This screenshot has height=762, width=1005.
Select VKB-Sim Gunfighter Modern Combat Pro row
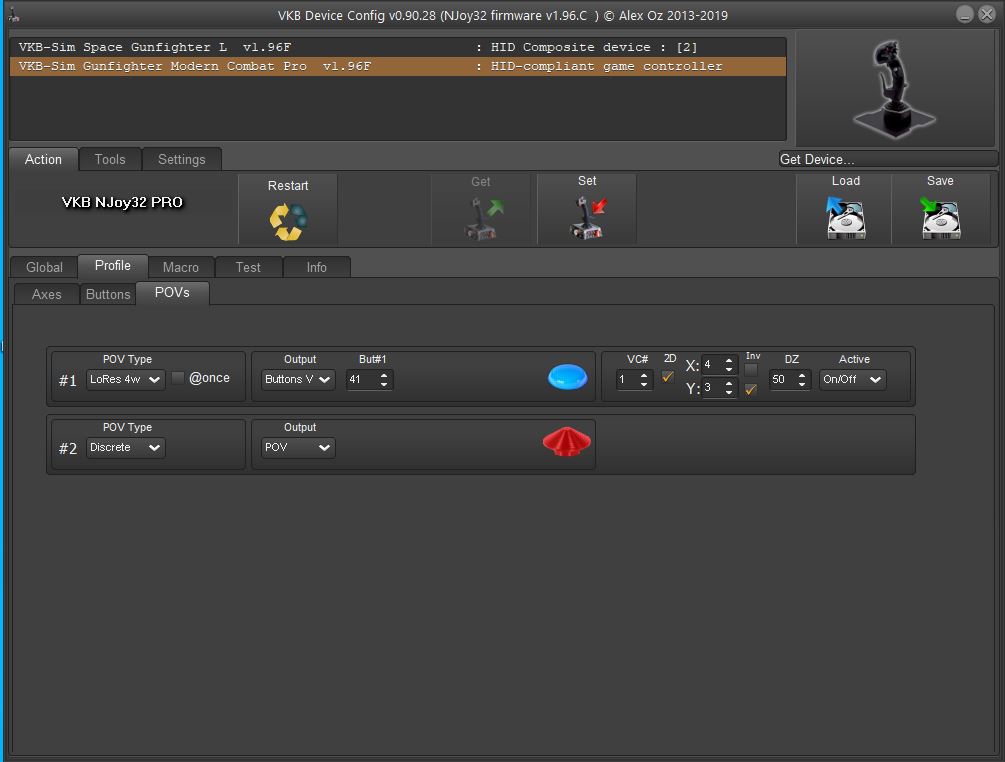398,66
